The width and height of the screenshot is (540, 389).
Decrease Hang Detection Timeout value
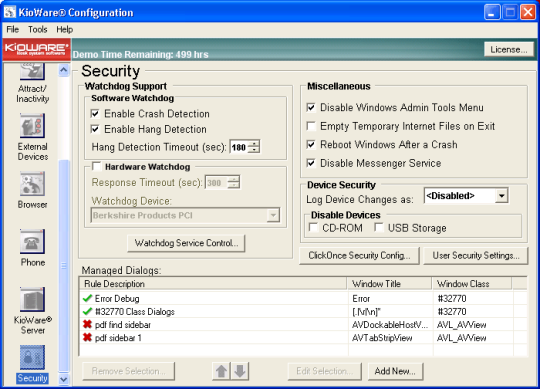click(x=254, y=150)
